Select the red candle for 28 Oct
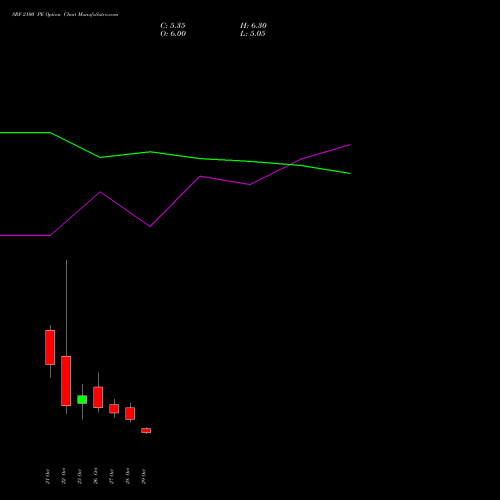Screen dimensions: 500x500 130,413
